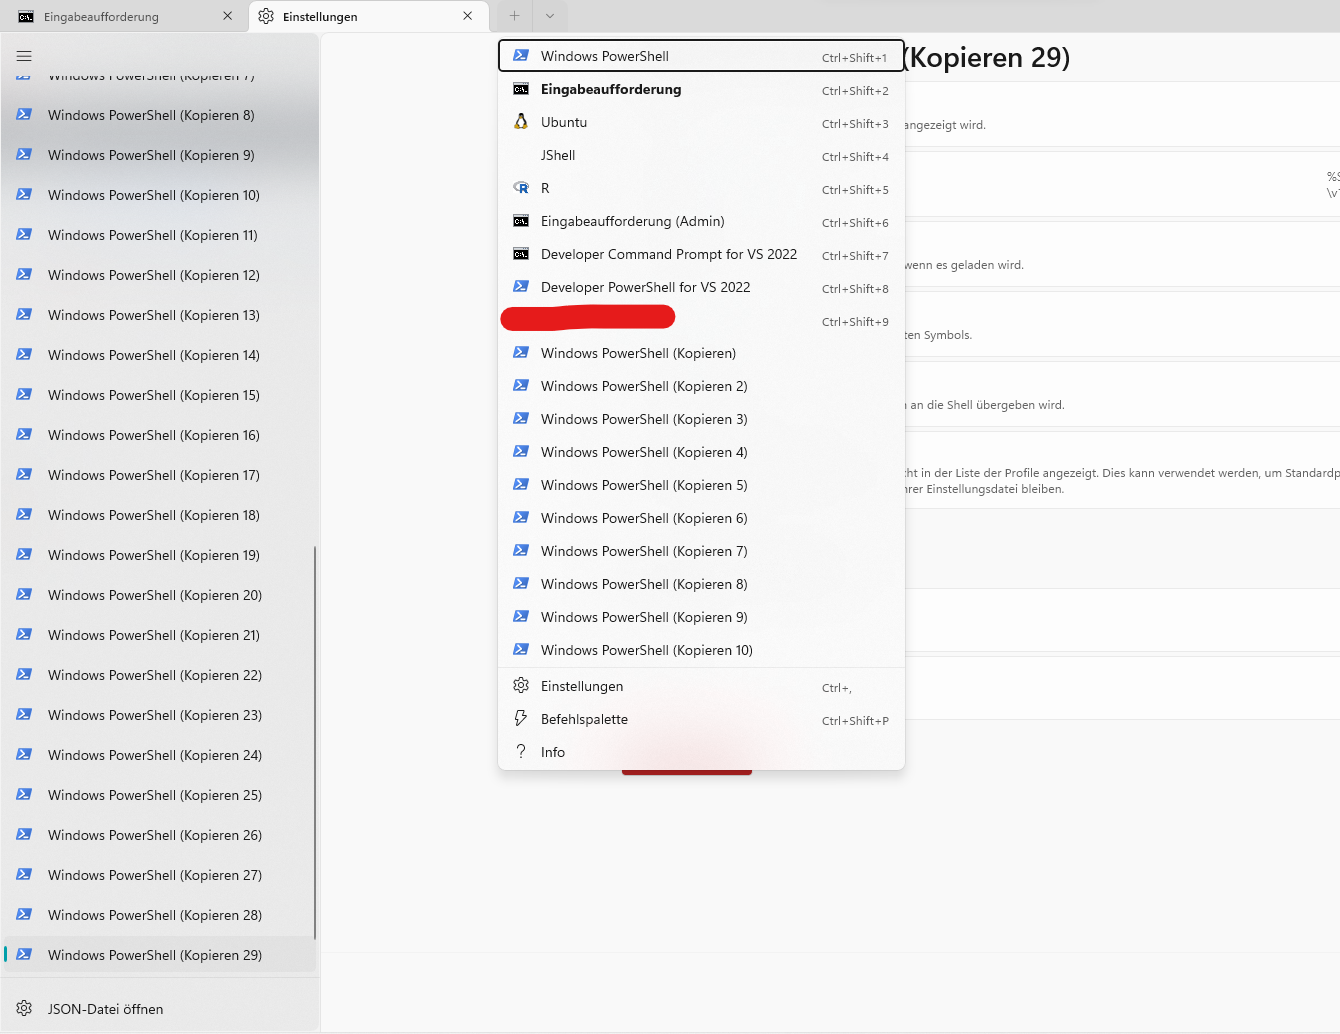The height and width of the screenshot is (1034, 1340).
Task: Select Windows PowerShell (Kopieren 6) in menu
Action: (701, 518)
